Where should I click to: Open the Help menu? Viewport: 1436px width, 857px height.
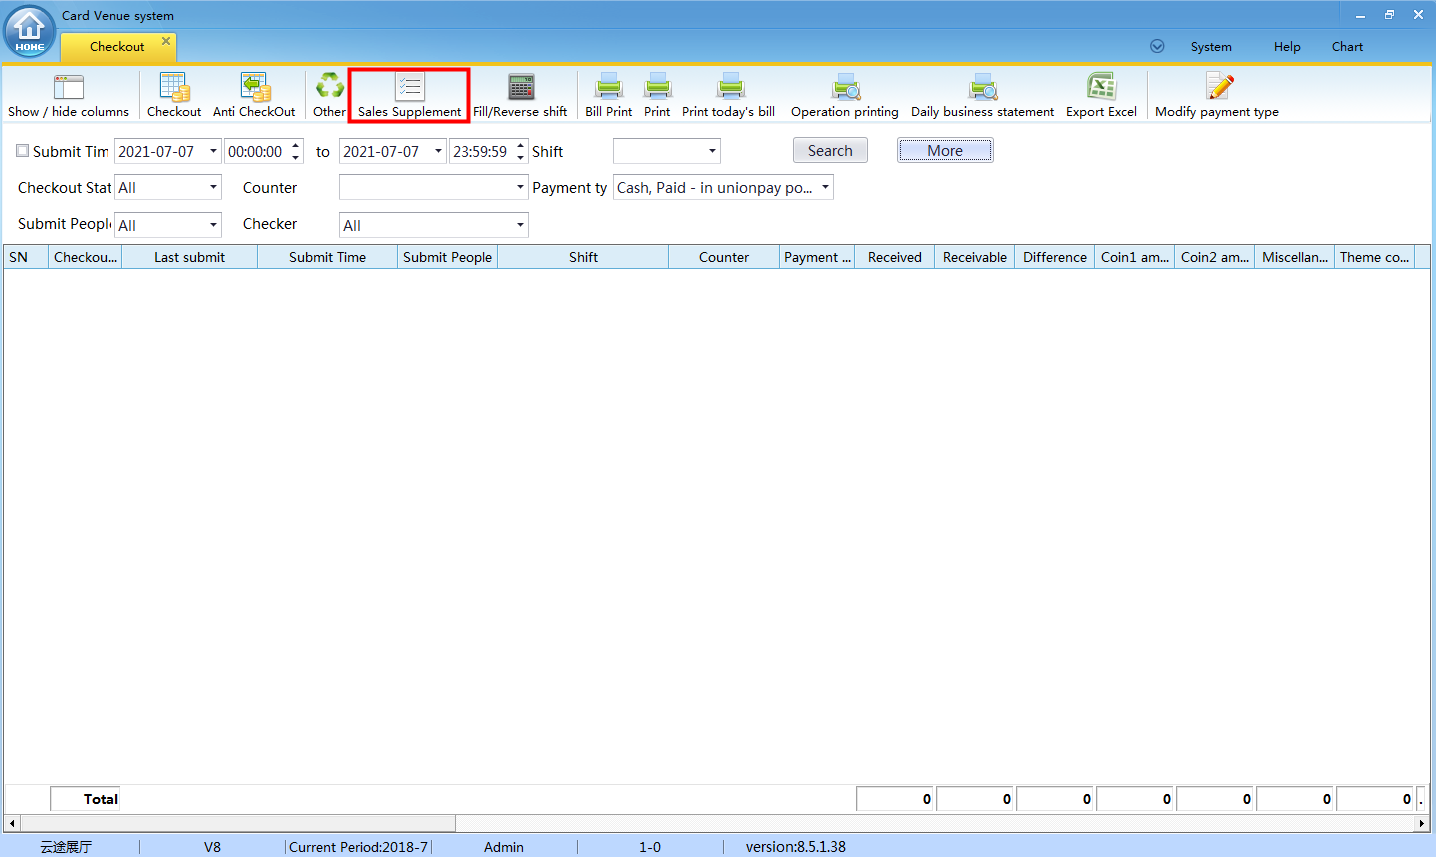pos(1287,47)
